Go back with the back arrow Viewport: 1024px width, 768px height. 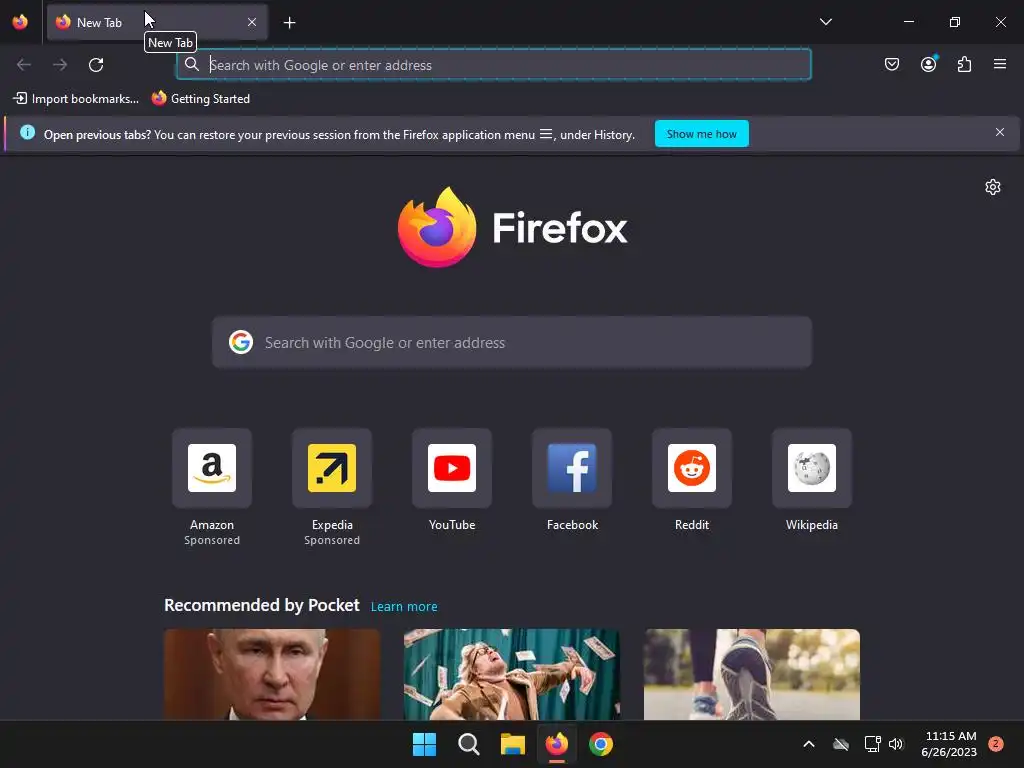[x=24, y=65]
